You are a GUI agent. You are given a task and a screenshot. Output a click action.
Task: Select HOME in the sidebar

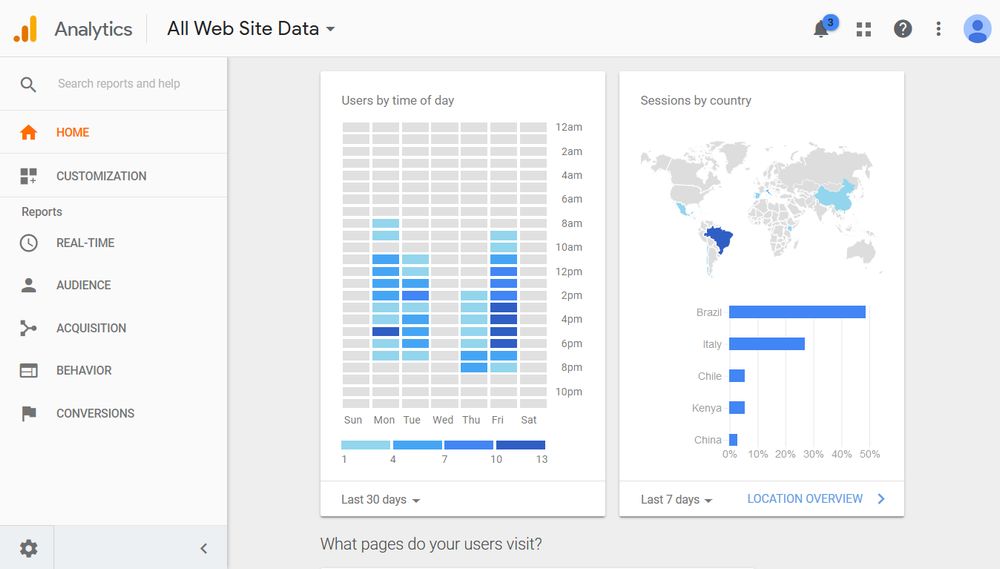click(72, 132)
